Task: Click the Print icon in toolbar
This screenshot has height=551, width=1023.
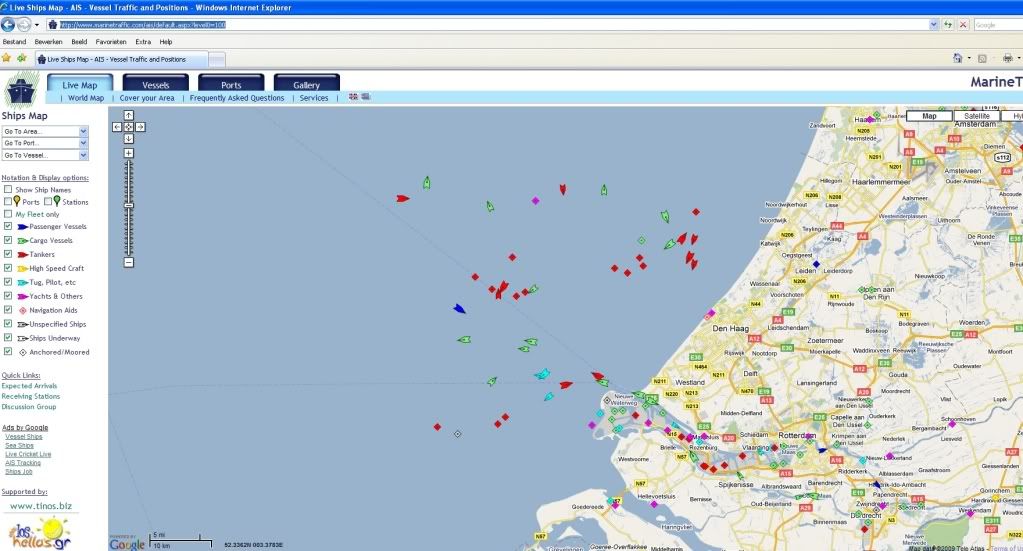Action: point(1007,59)
